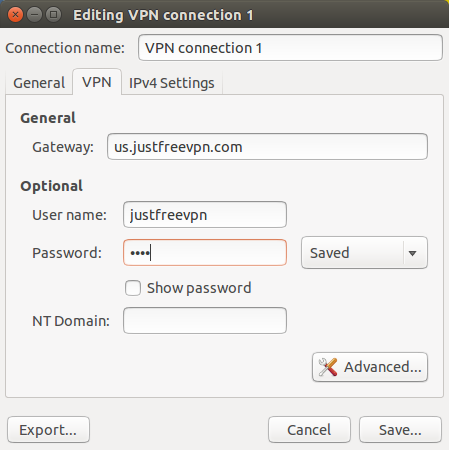Enable the Show password checkbox
The height and width of the screenshot is (450, 449).
pos(133,288)
